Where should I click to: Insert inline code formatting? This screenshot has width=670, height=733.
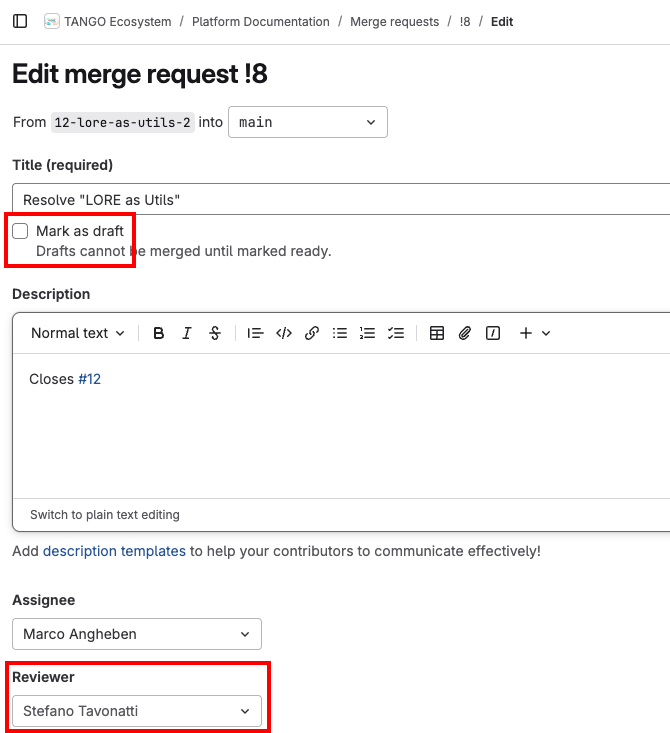(x=284, y=333)
